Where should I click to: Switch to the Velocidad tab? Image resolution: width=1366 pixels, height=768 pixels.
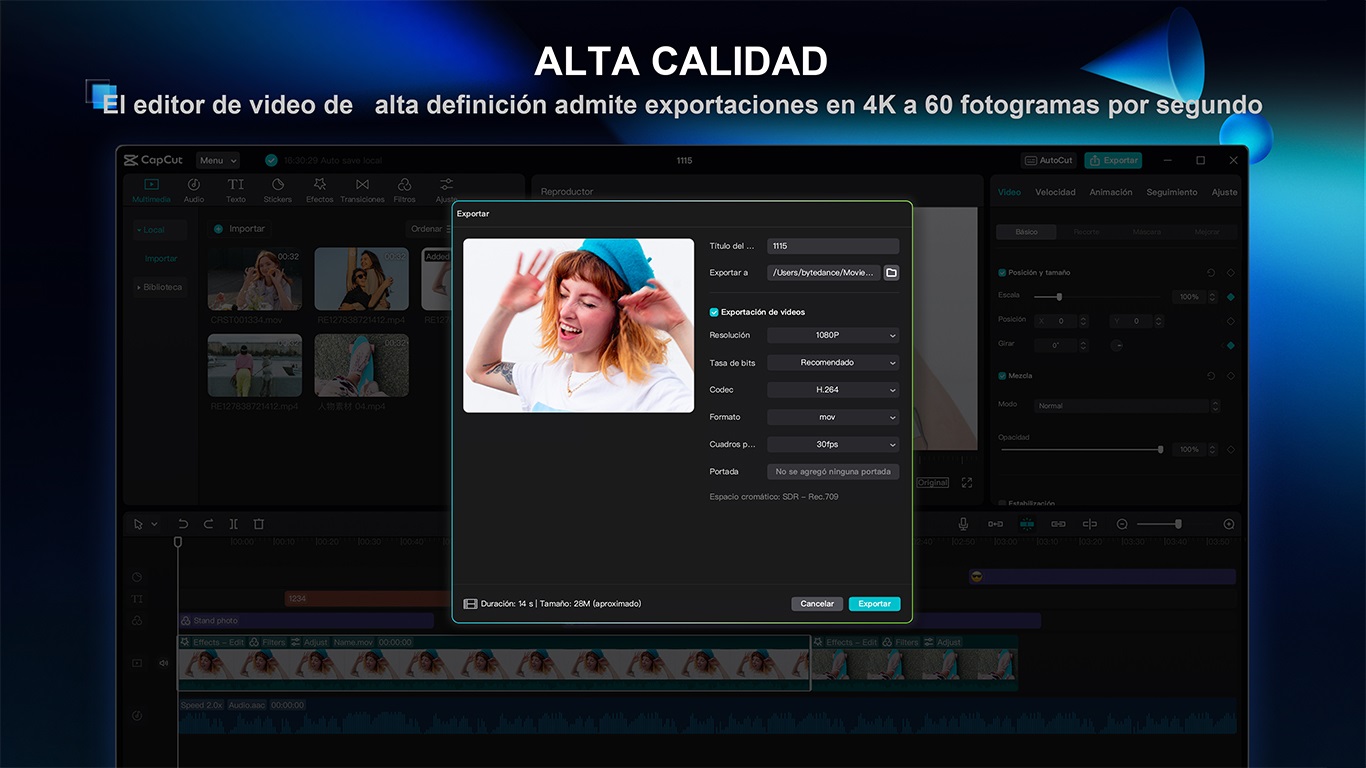click(x=1055, y=192)
